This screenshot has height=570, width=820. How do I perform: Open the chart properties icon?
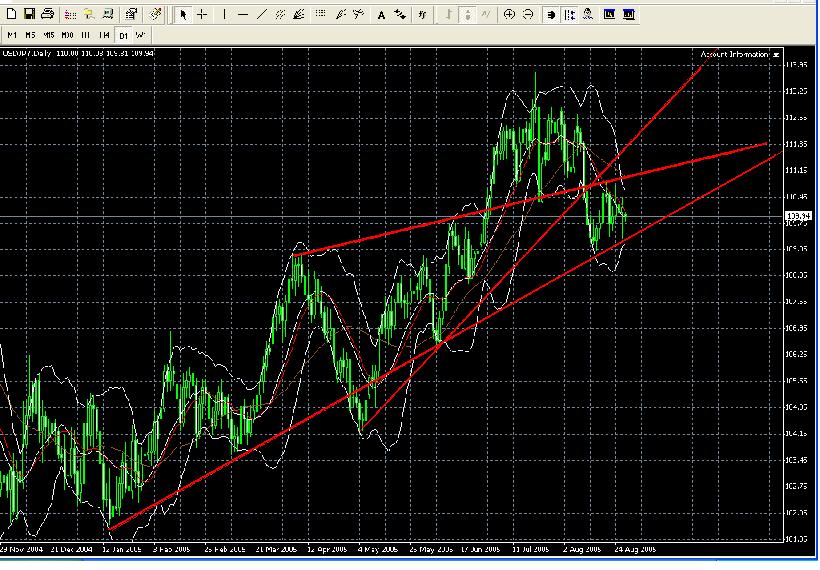(131, 15)
